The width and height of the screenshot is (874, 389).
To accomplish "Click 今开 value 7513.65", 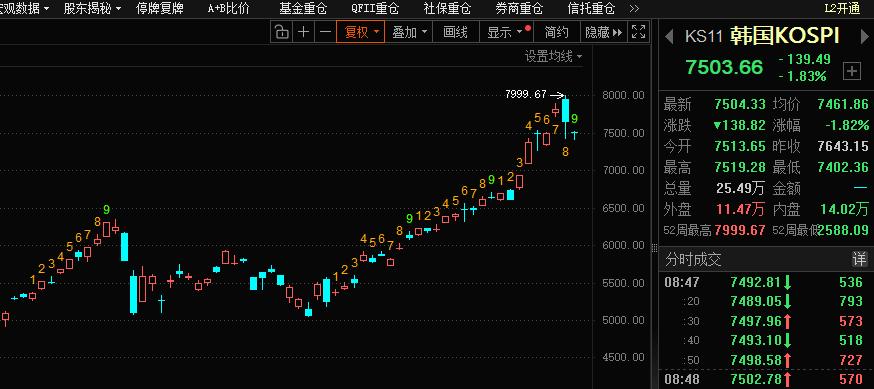I will click(x=740, y=147).
